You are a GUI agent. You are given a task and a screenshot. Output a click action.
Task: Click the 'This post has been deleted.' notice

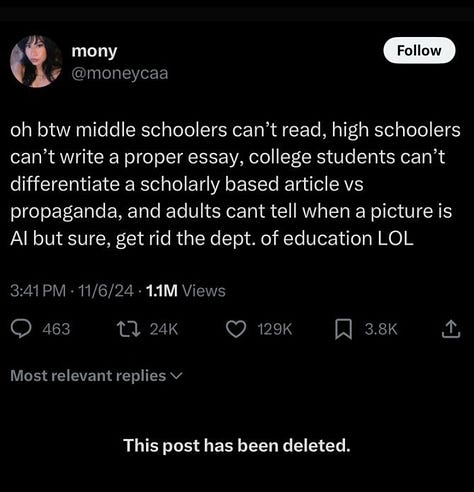click(237, 446)
